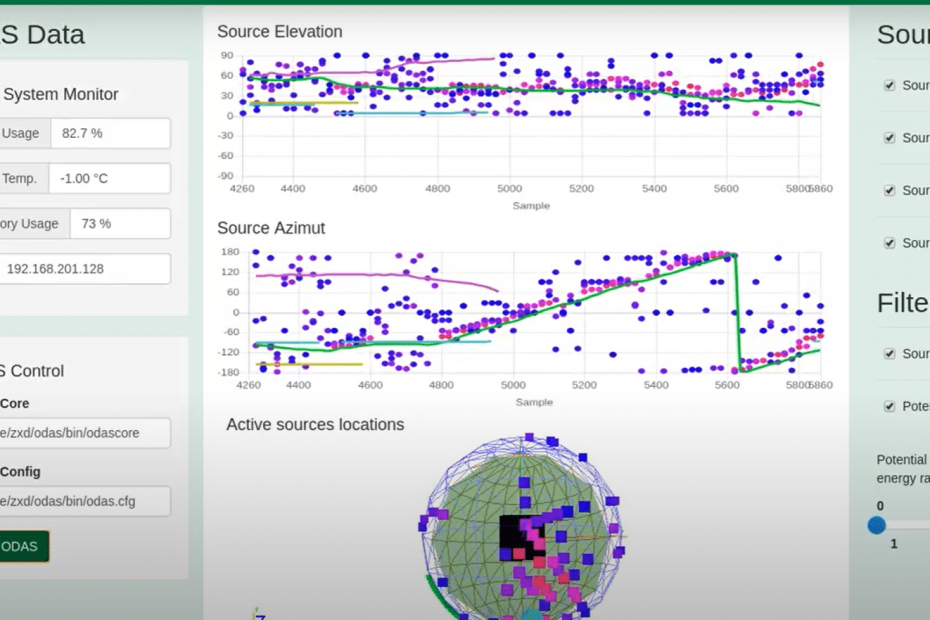Toggle the Potential sources filter checkbox
This screenshot has height=620, width=930.
(889, 406)
